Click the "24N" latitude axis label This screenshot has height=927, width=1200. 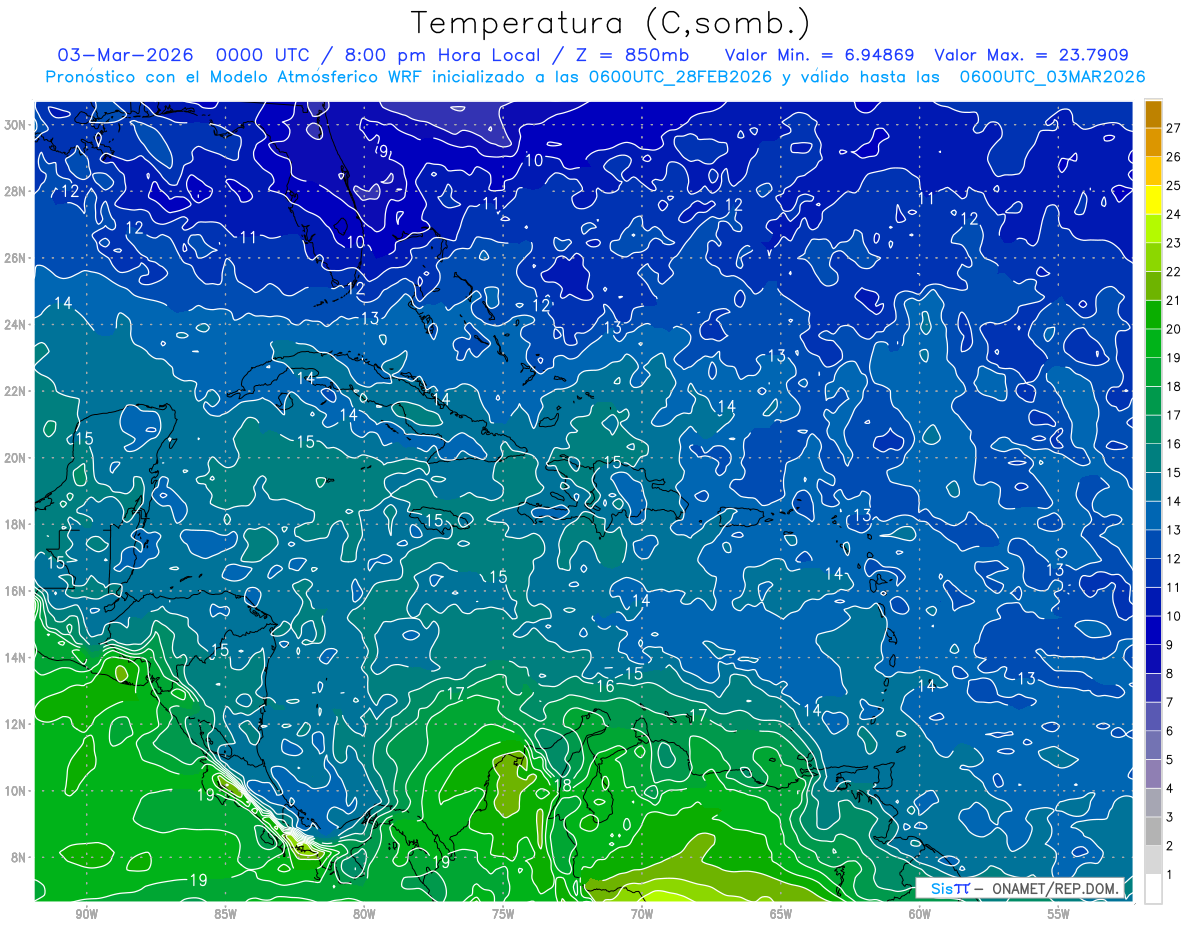point(15,325)
